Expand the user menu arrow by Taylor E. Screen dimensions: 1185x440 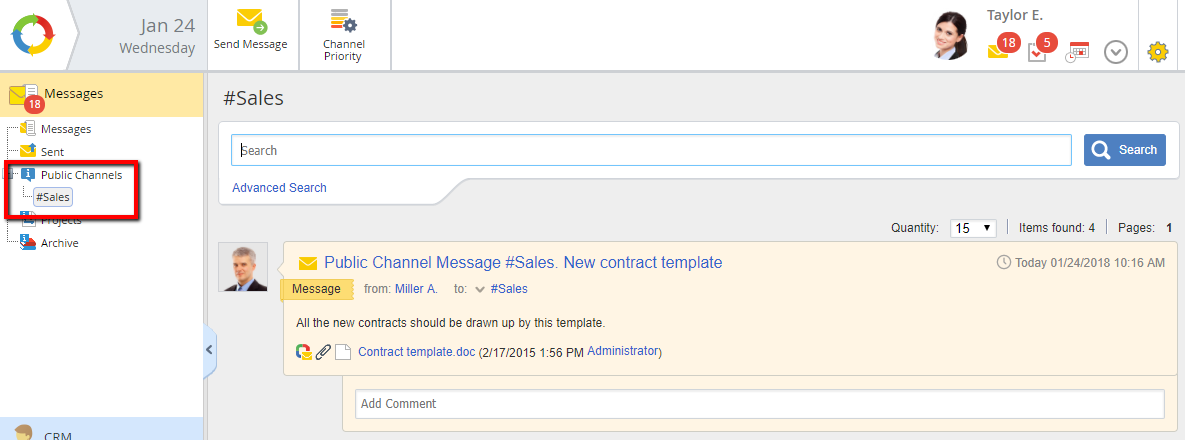1116,52
